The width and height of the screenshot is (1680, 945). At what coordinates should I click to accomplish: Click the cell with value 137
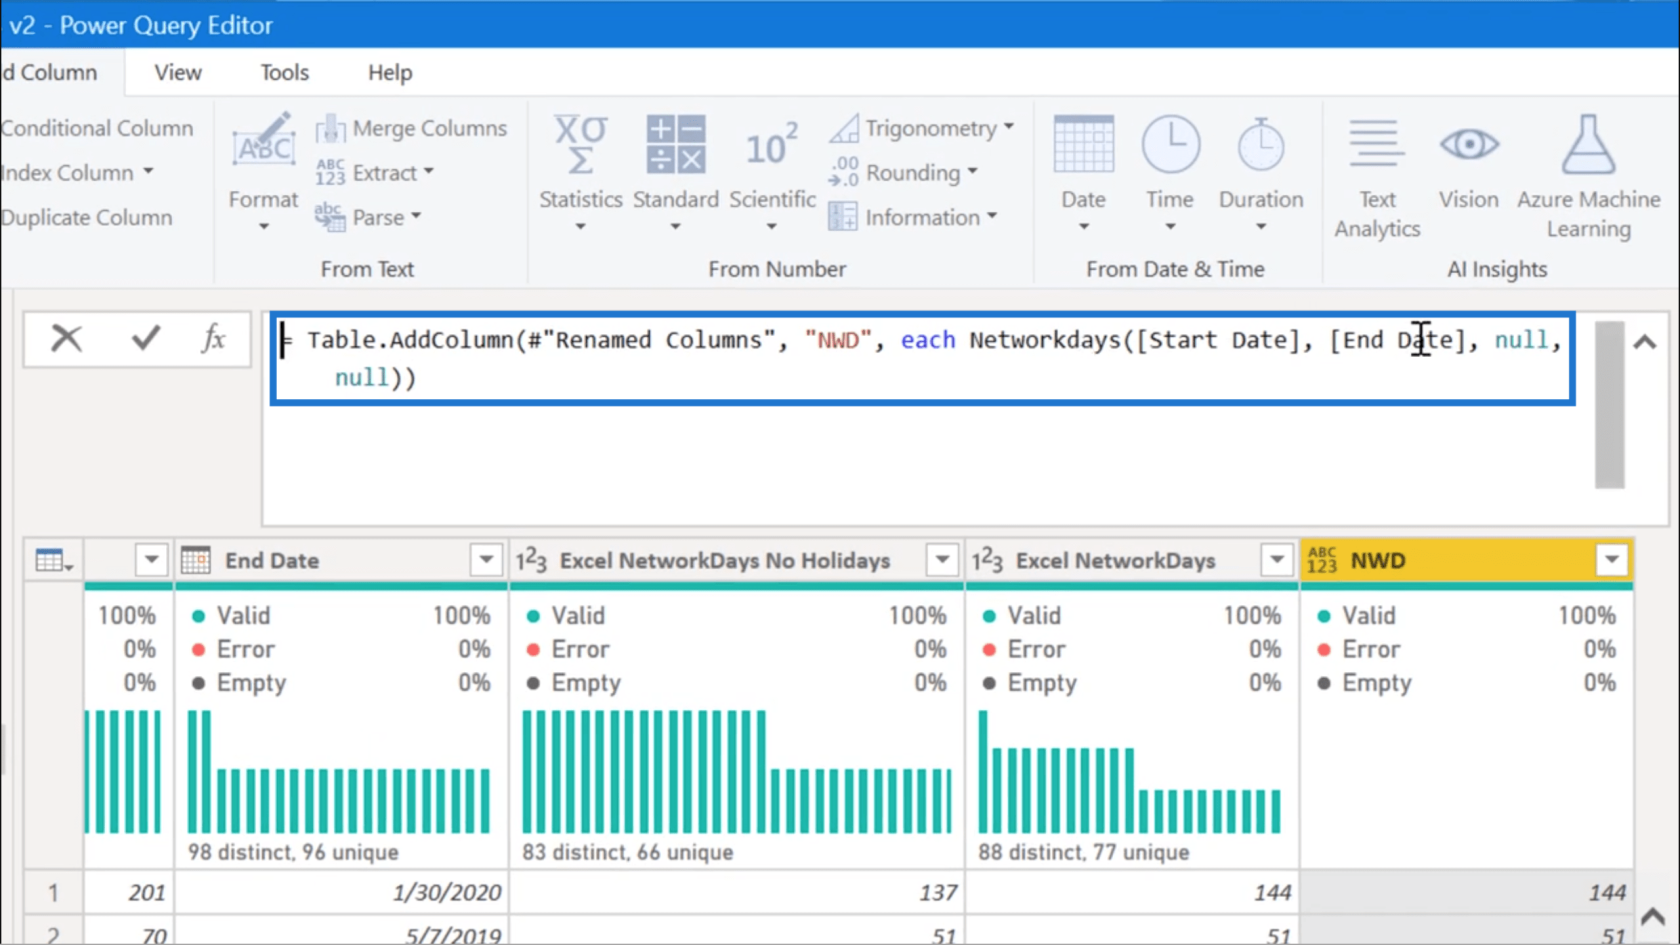[x=737, y=892]
